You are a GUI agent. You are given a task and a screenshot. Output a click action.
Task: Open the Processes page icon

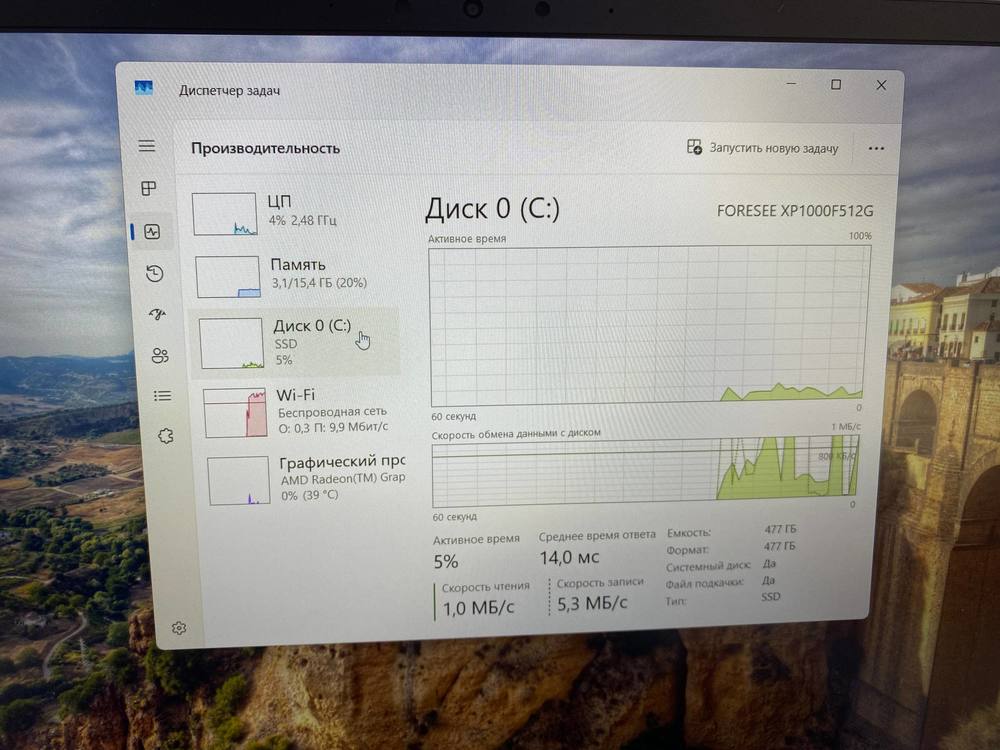click(149, 188)
